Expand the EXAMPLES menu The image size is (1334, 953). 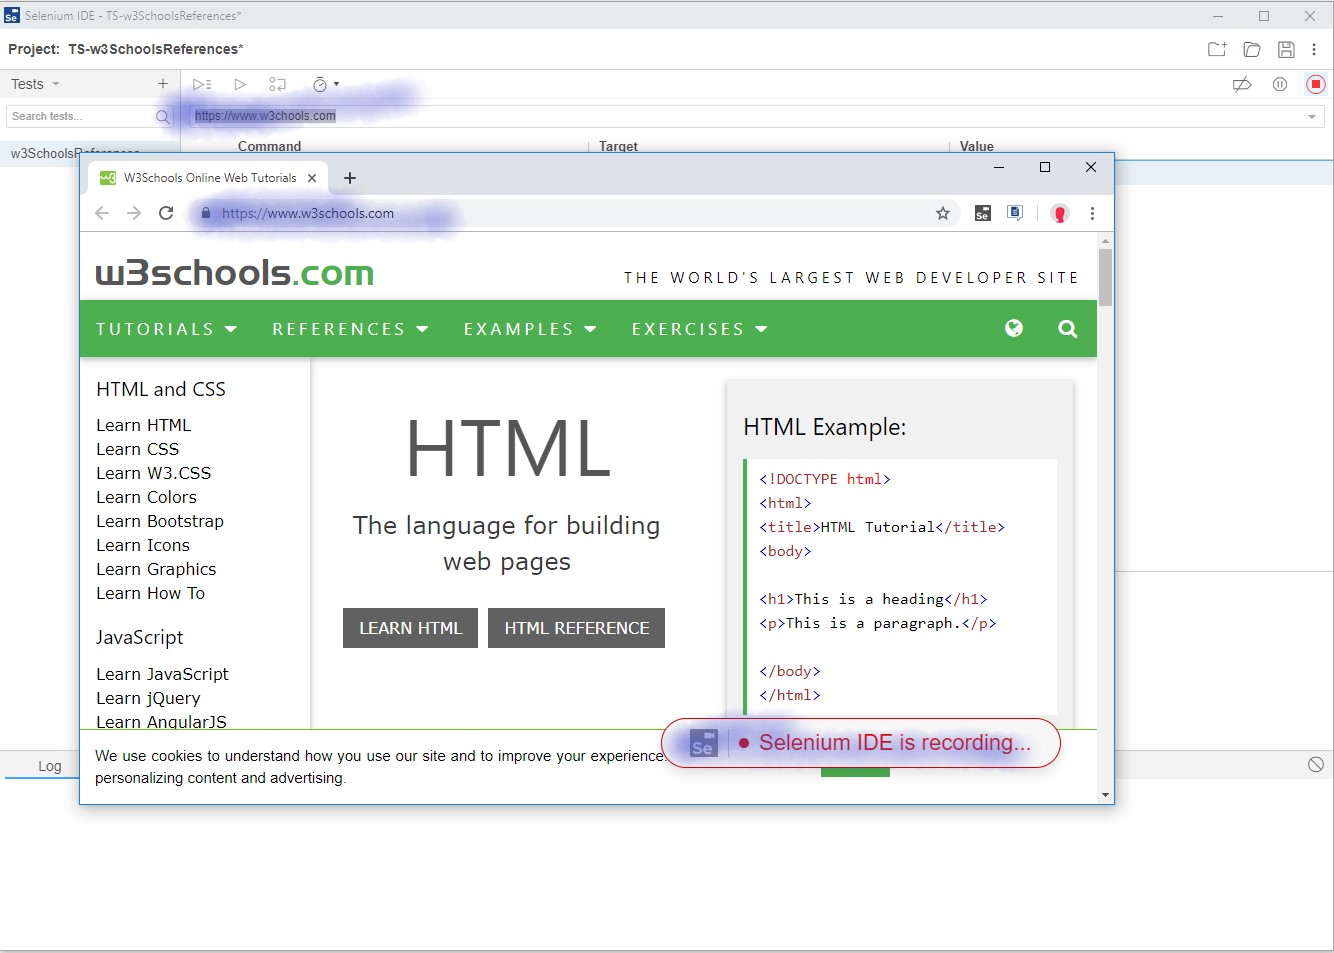pyautogui.click(x=530, y=329)
